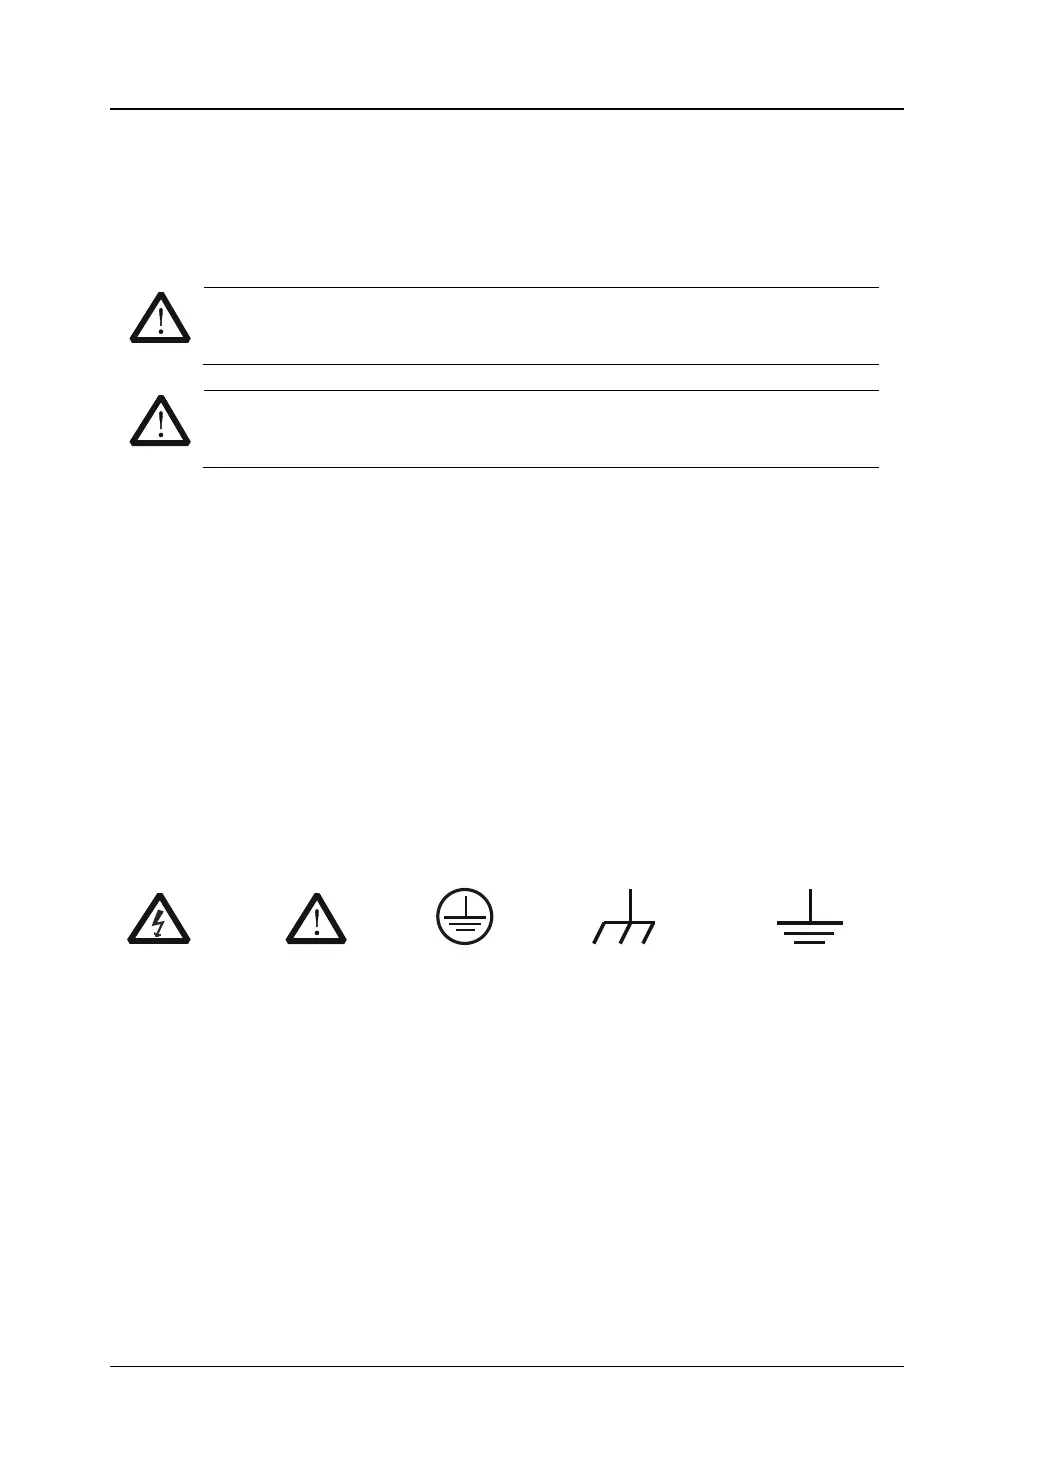Click the earth lines inside the circled ground symbol
This screenshot has height=1474, width=1043.
click(x=467, y=921)
